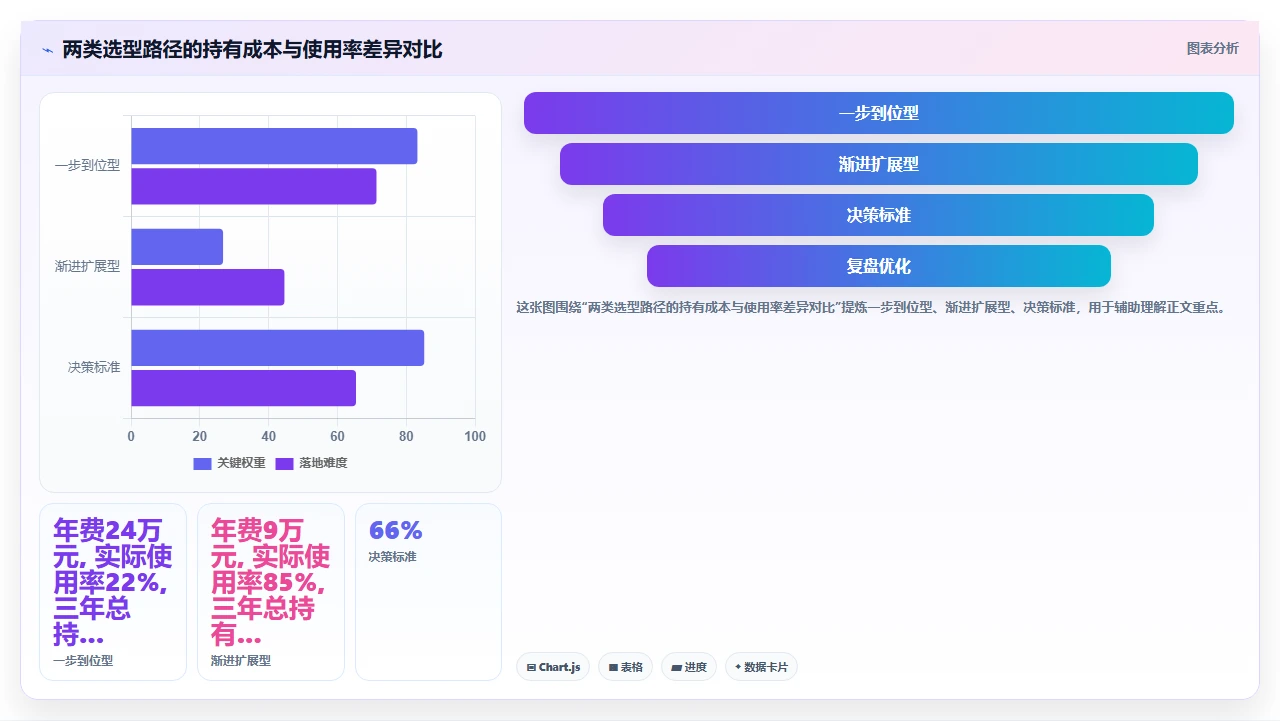Open the 年费24万元 data card
Viewport: 1280px width, 721px height.
(113, 592)
